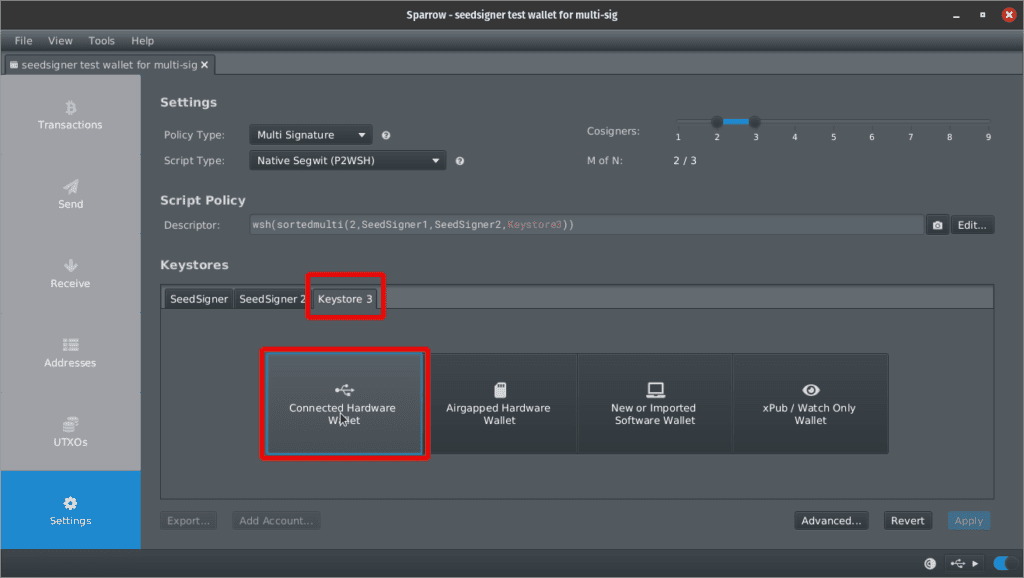
Task: Click the help icon beside Policy Type
Action: coord(386,135)
